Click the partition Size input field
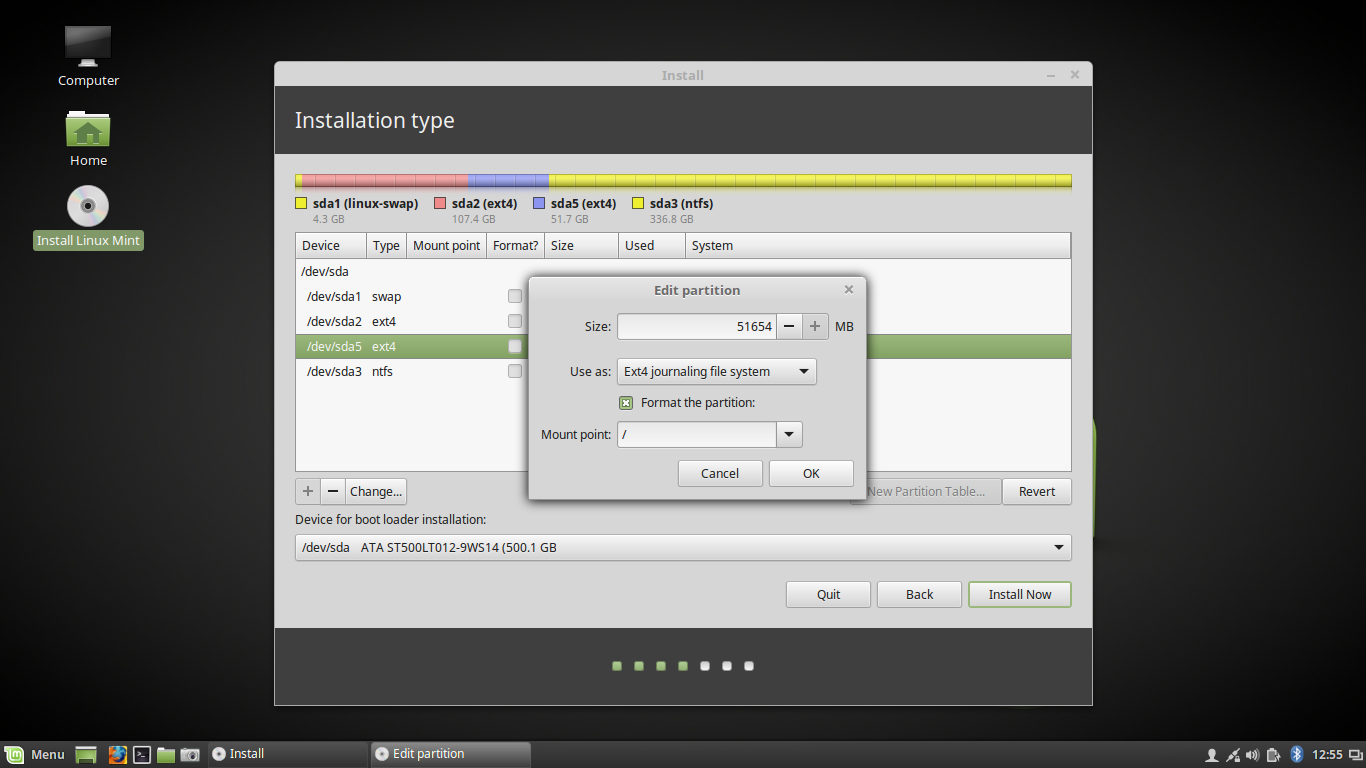Screen dimensions: 1366x768 click(697, 326)
